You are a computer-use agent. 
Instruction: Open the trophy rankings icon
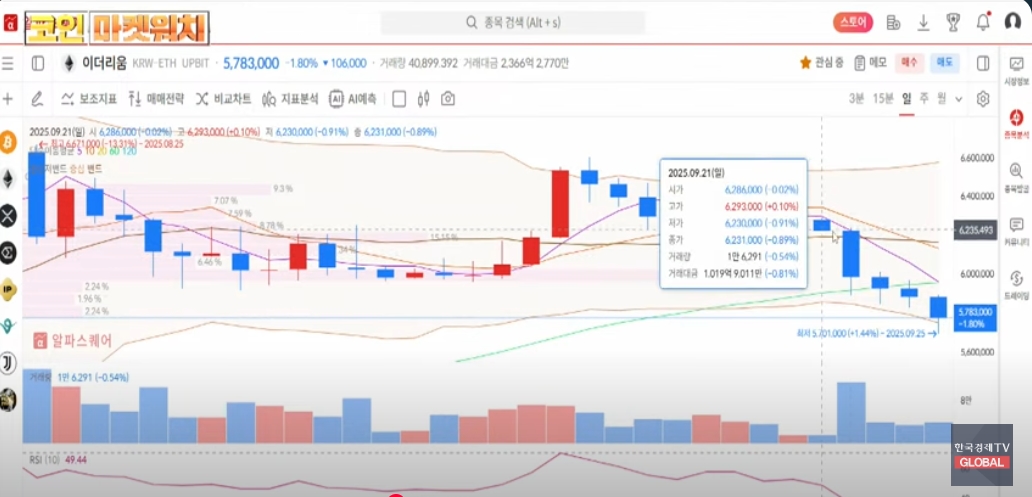coord(953,22)
